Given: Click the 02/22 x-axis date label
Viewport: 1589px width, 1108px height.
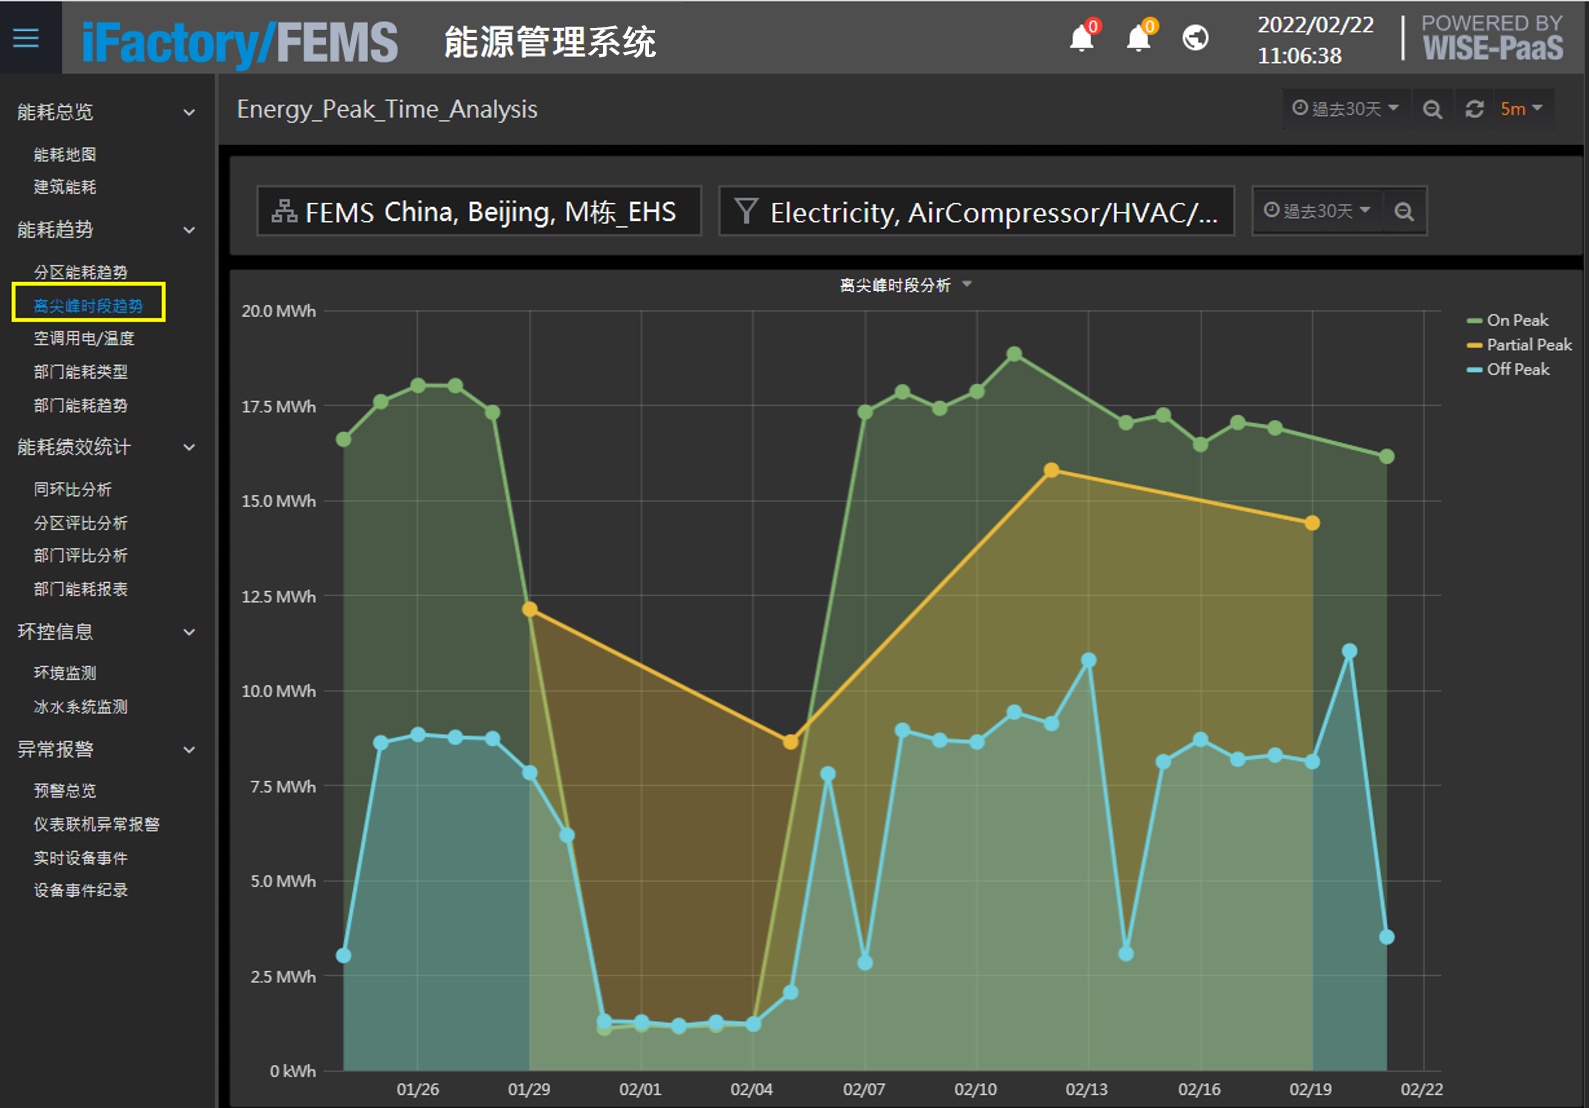Looking at the screenshot, I should coord(1421,1089).
